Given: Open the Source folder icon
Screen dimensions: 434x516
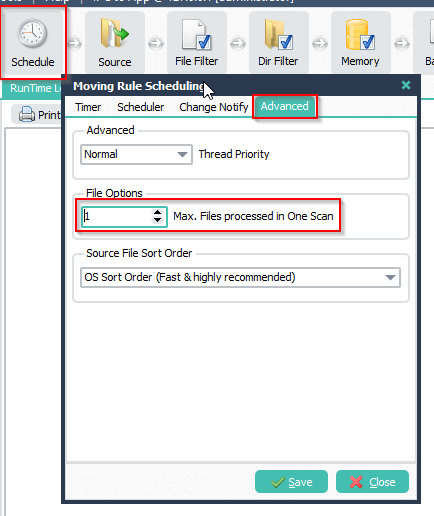Looking at the screenshot, I should coord(114,33).
